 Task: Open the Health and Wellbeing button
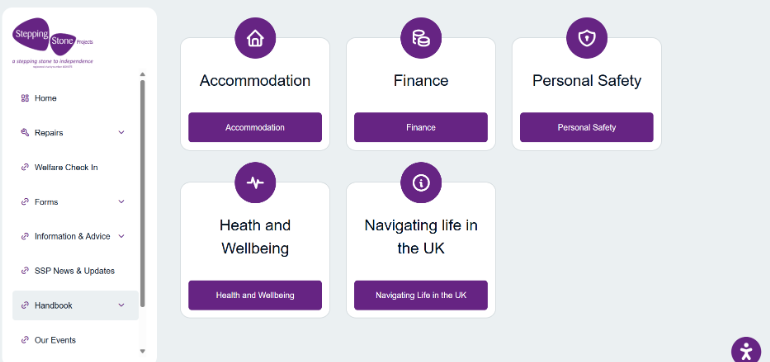pos(255,295)
